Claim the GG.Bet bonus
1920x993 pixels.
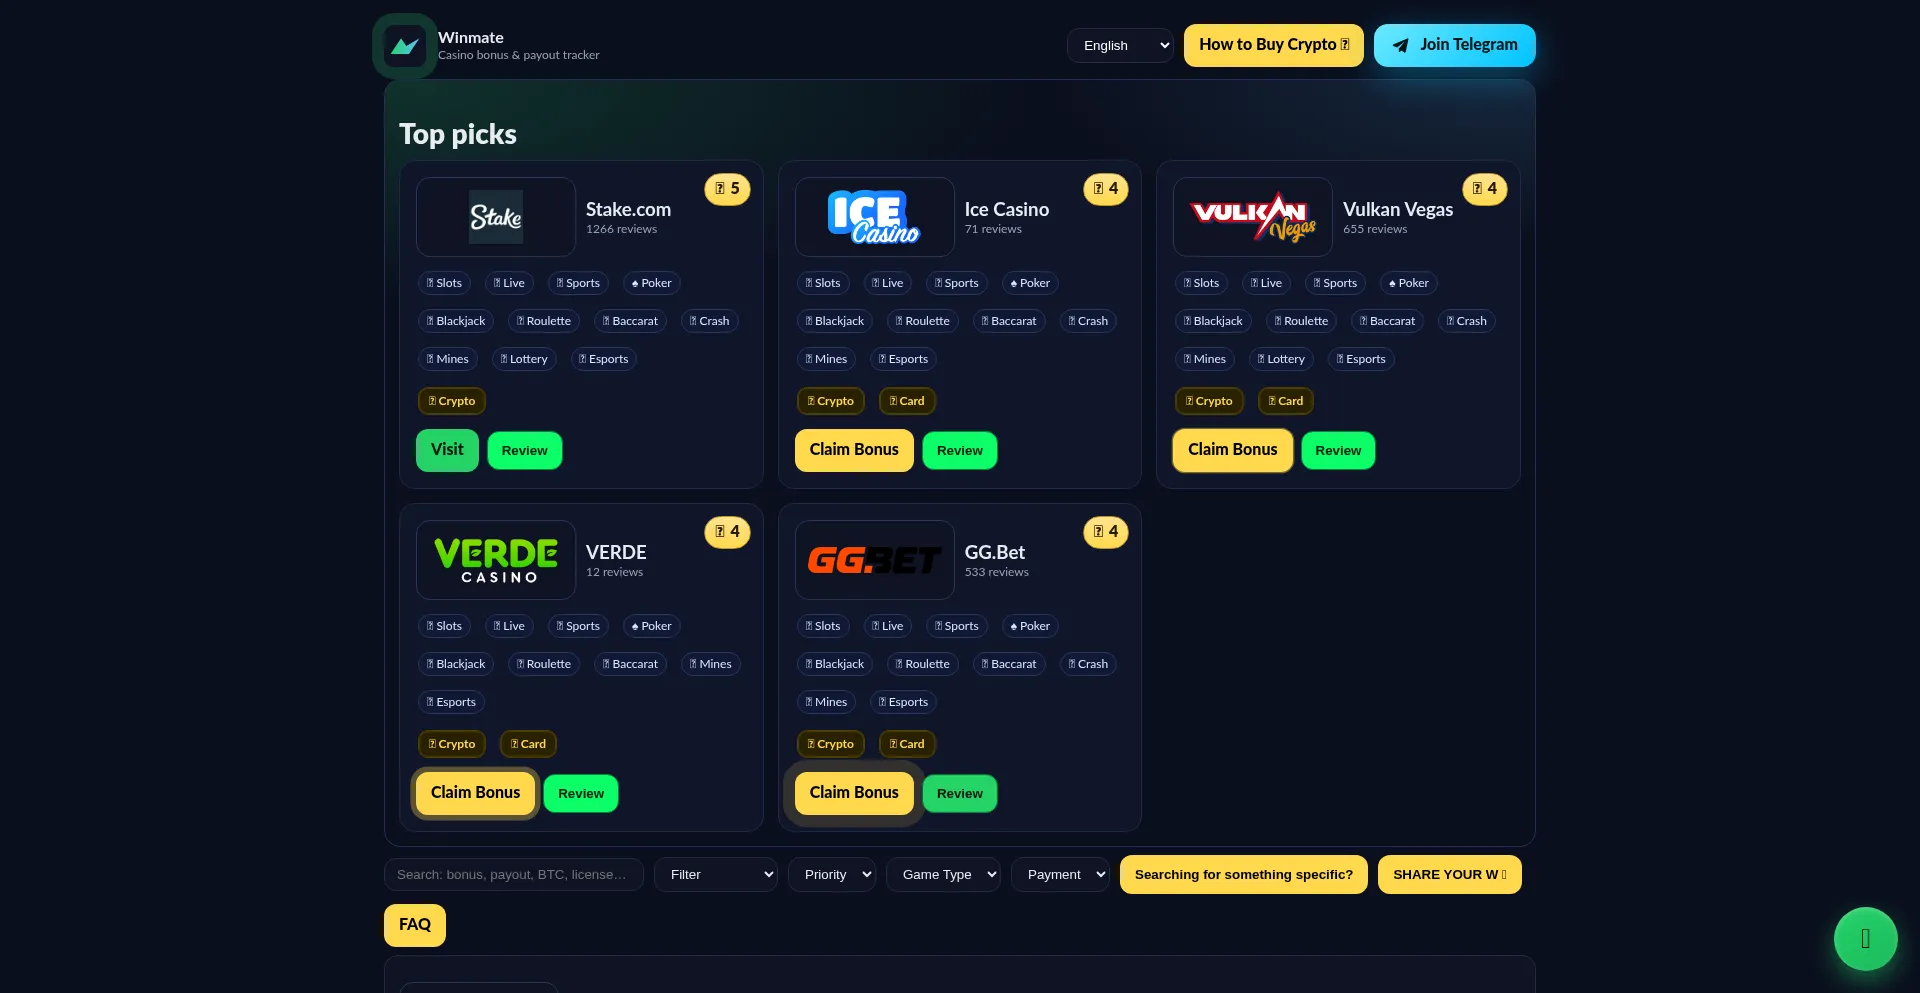click(x=854, y=793)
